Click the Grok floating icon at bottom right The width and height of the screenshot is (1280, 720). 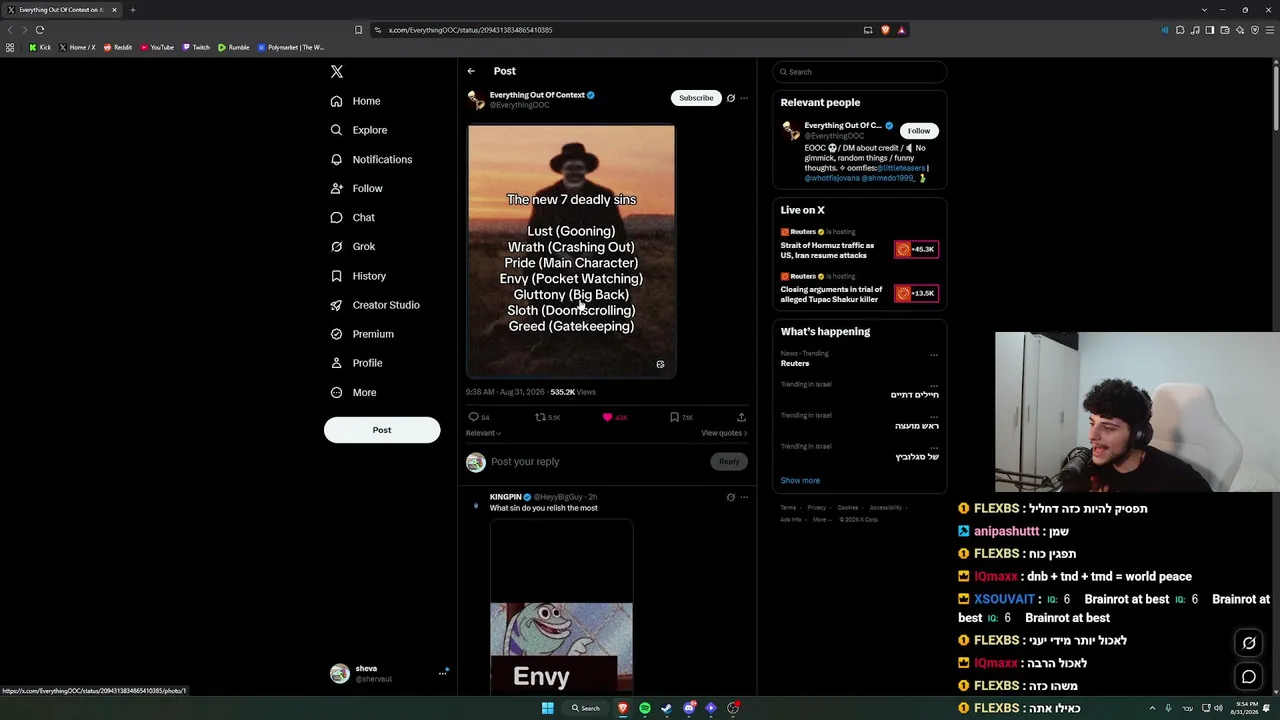1249,643
